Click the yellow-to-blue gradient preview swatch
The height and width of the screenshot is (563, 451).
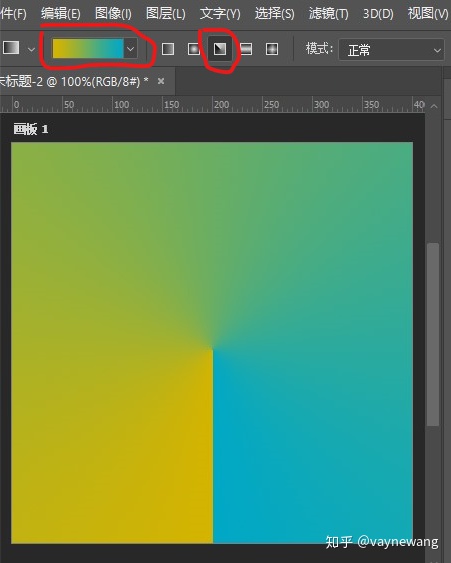(x=88, y=48)
